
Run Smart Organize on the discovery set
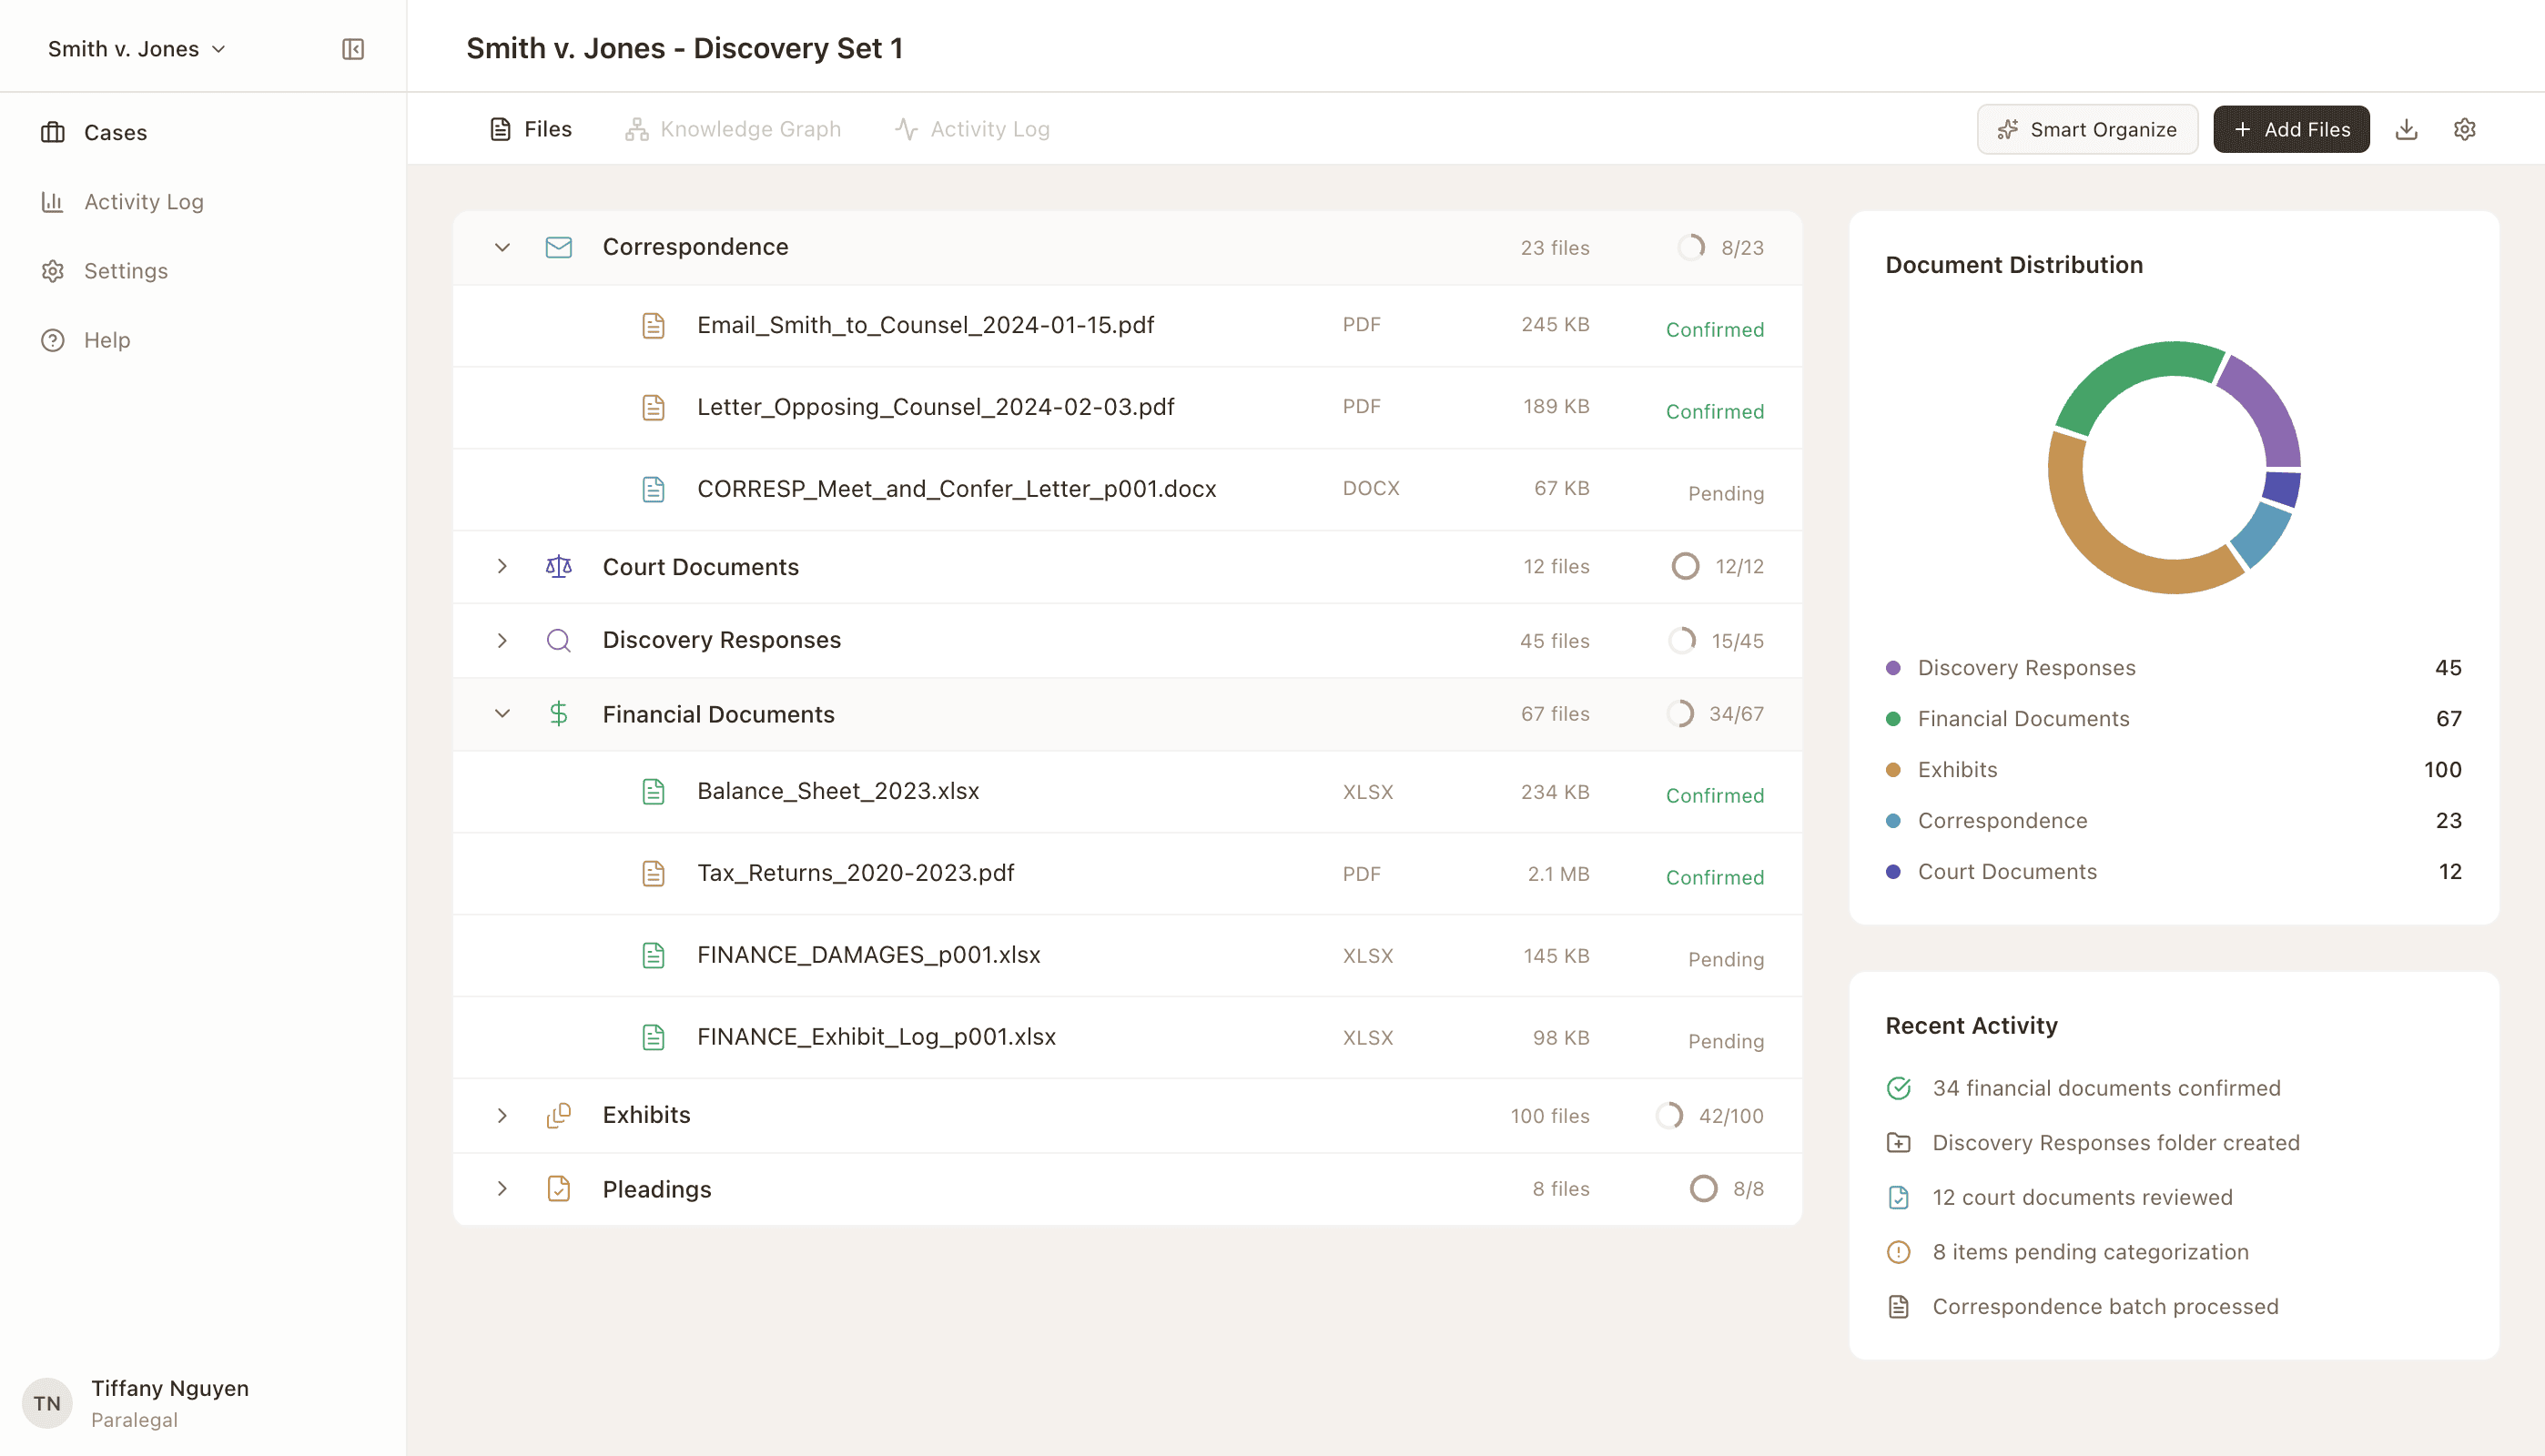(x=2087, y=128)
